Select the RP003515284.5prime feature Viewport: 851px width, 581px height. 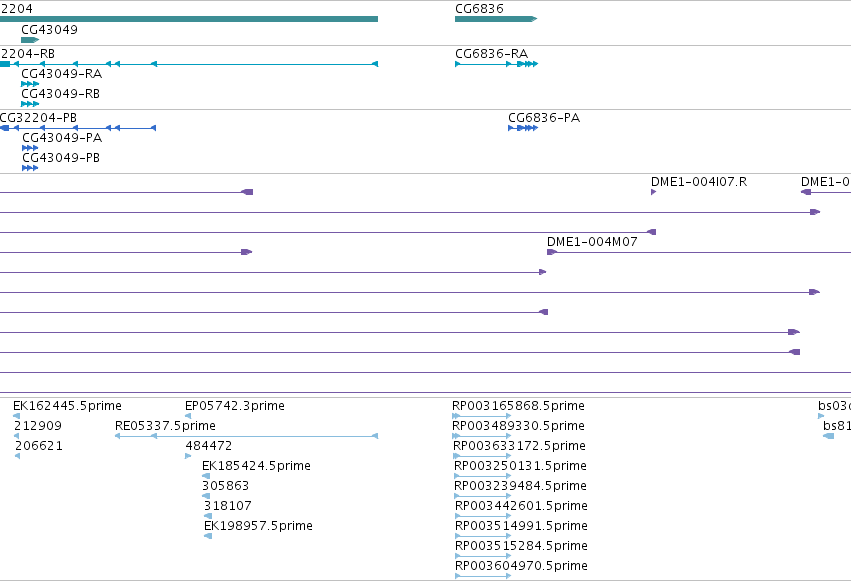coord(482,556)
